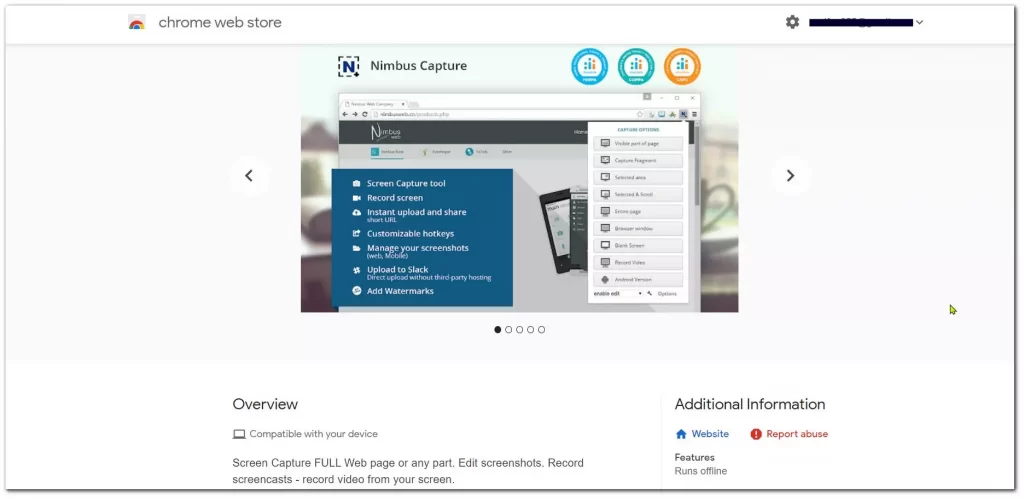This screenshot has height=499, width=1024.
Task: Click the Report abuse link
Action: [797, 434]
